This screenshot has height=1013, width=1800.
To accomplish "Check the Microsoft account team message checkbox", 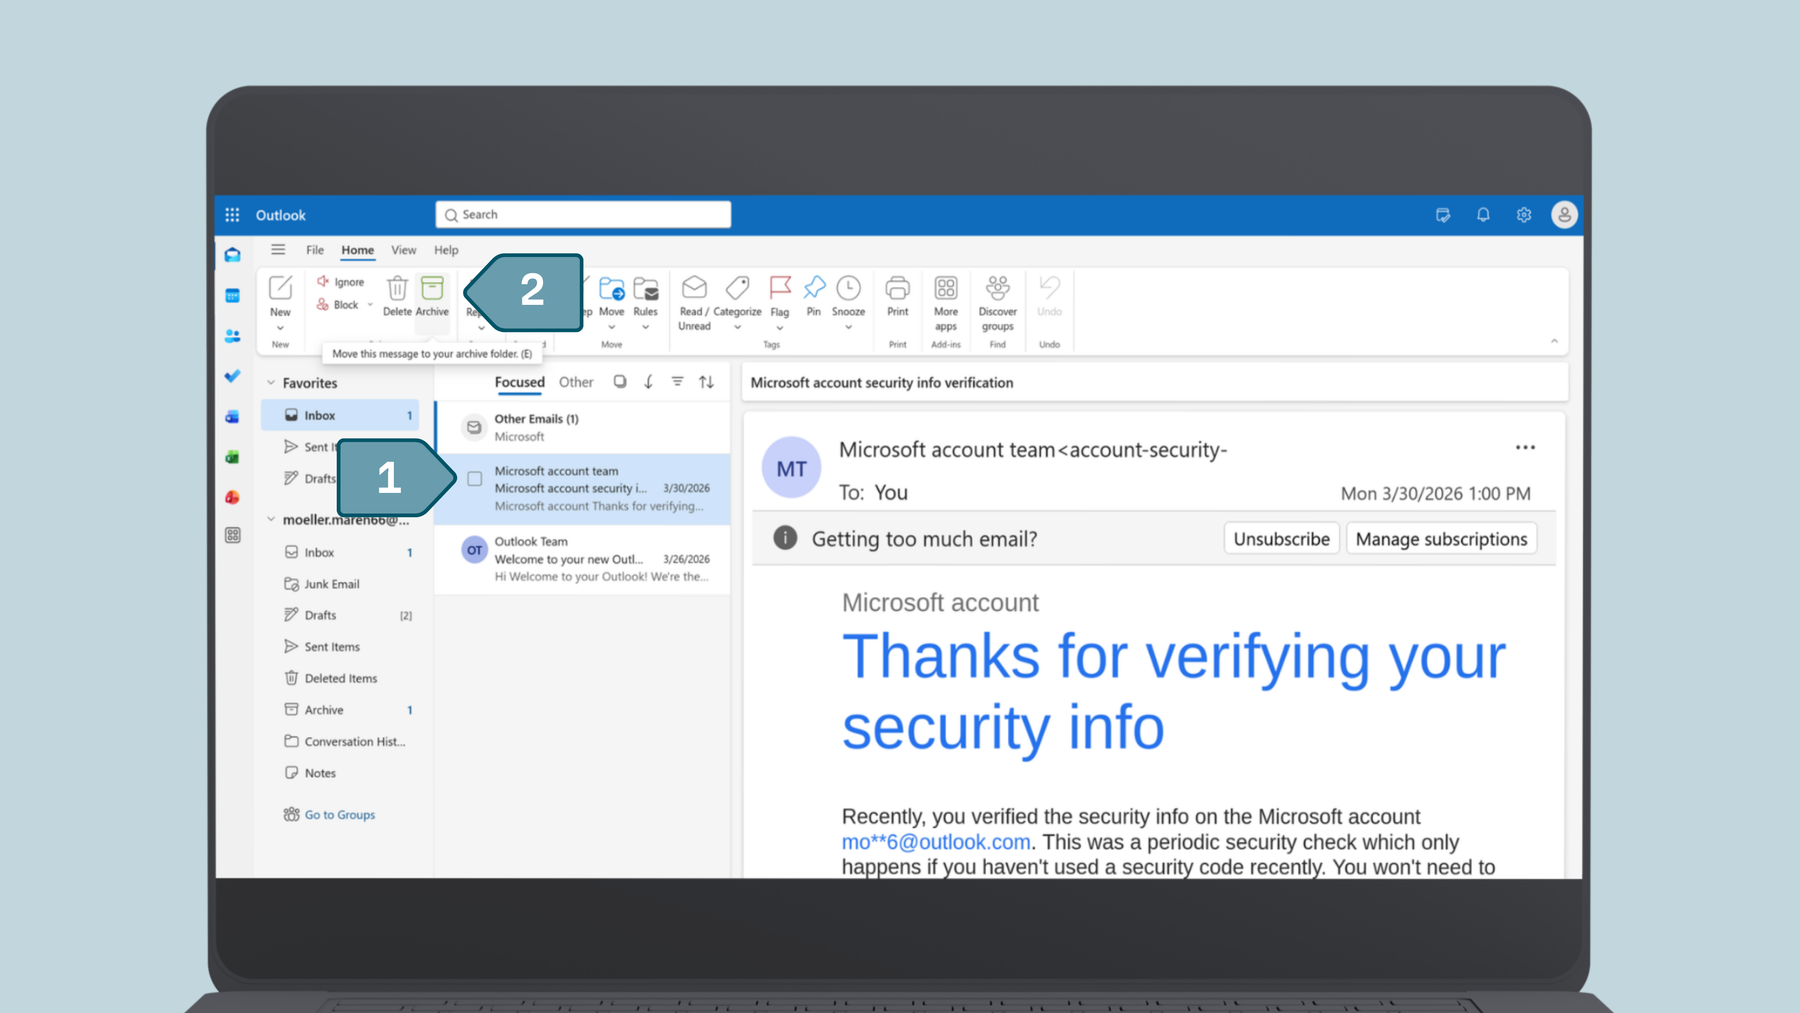I will (x=475, y=479).
